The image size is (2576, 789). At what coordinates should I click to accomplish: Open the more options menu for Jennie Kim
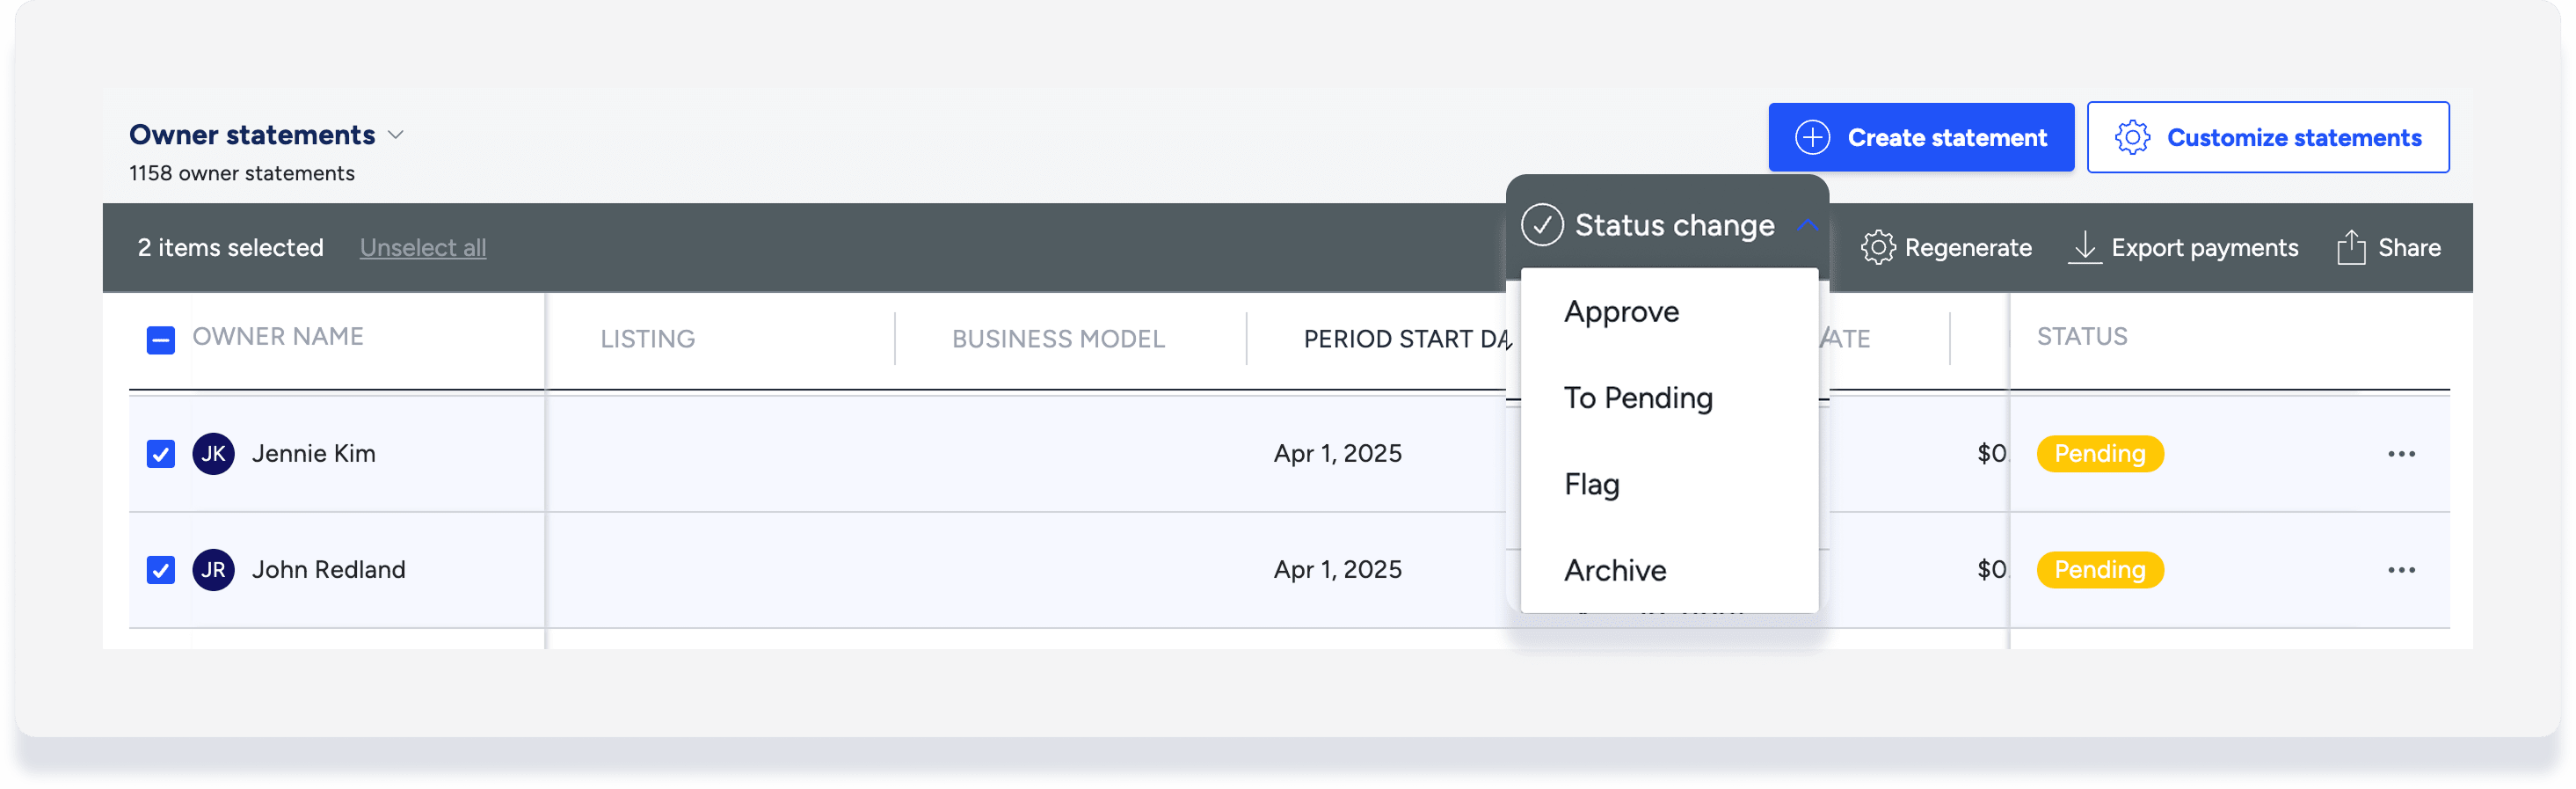2401,454
